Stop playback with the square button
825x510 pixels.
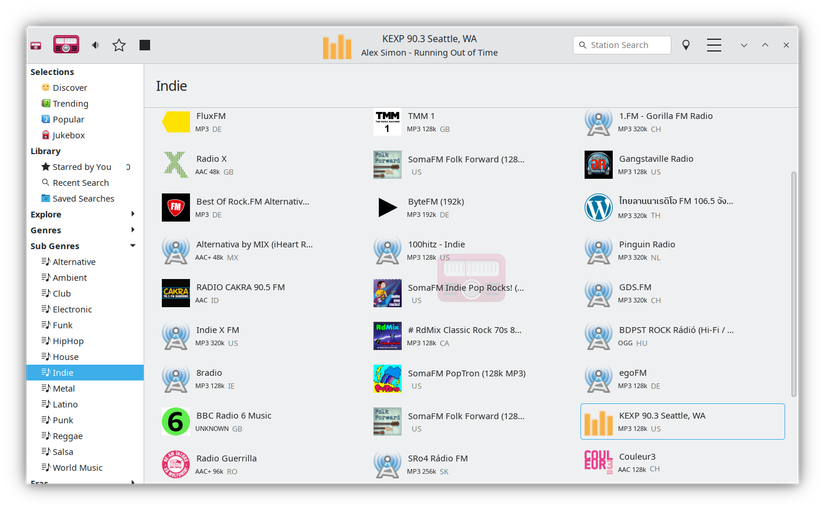click(x=145, y=45)
